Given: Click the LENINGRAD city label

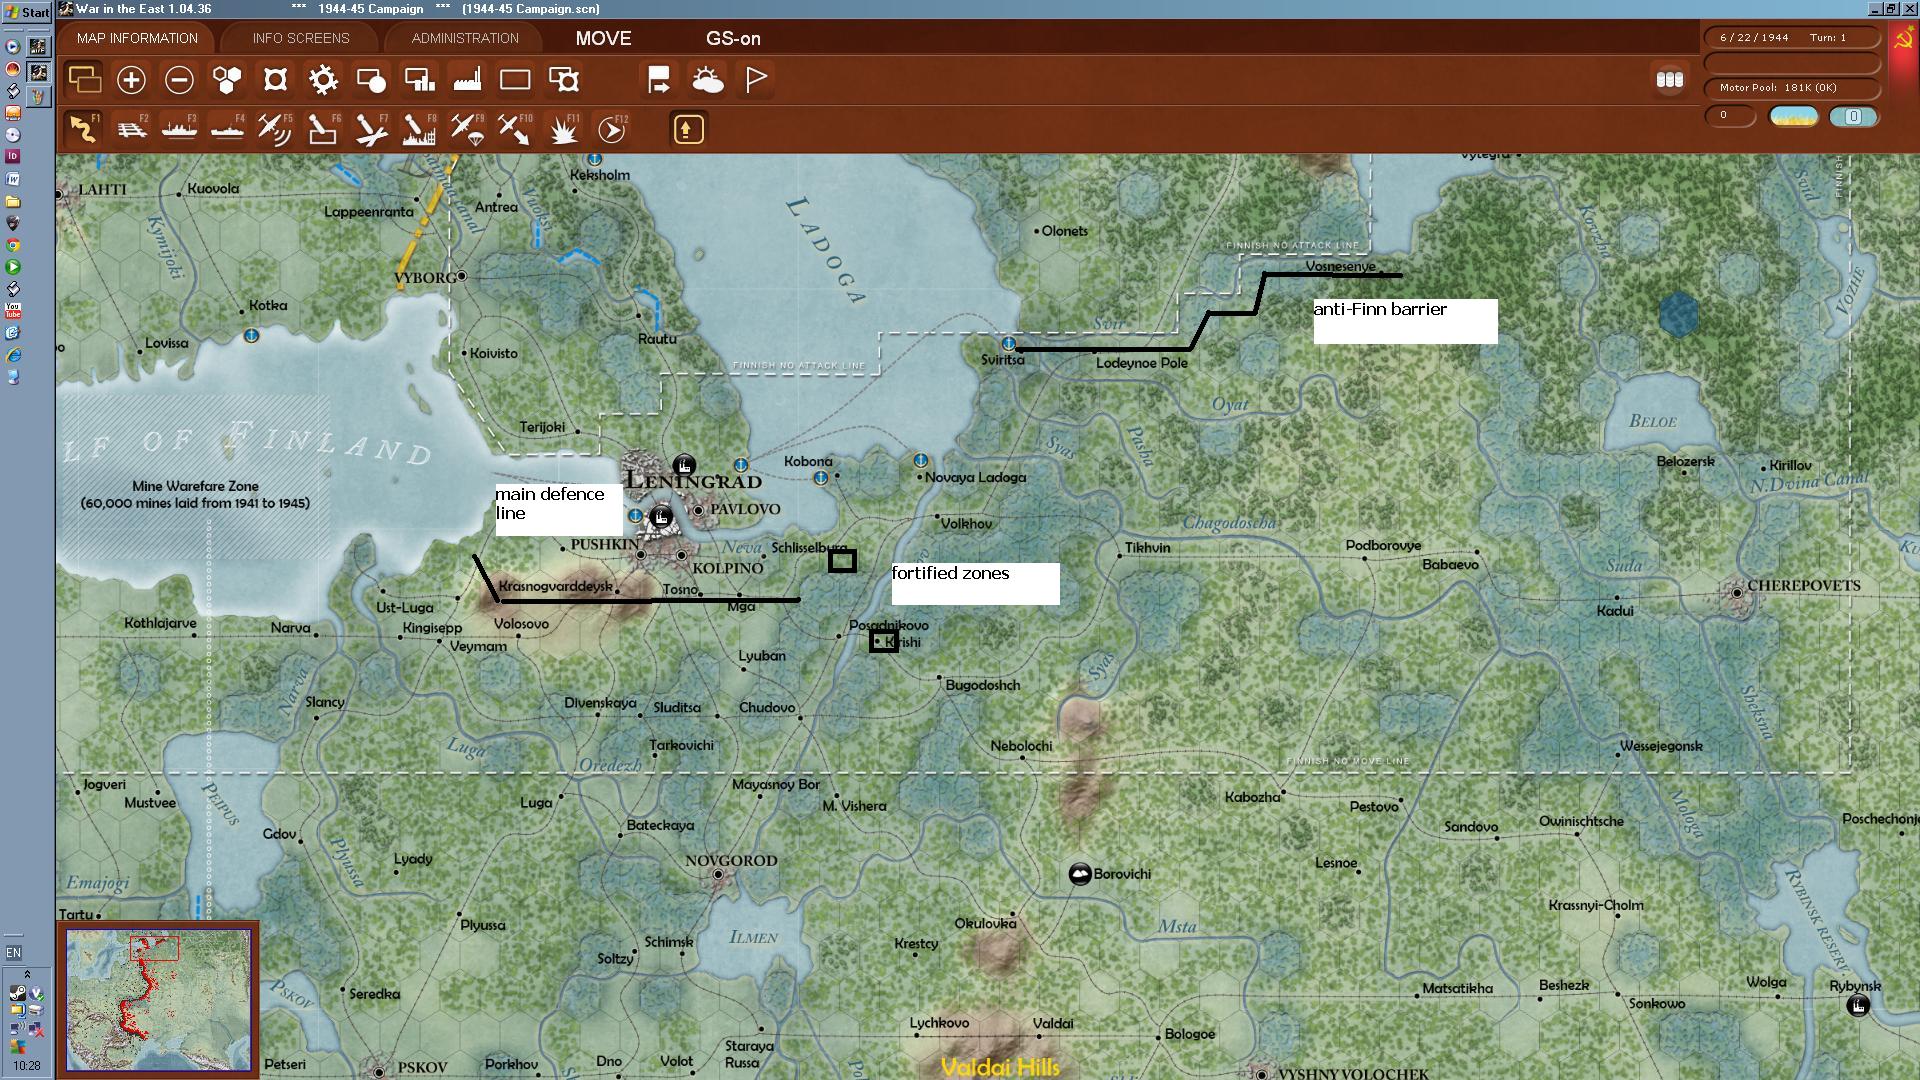Looking at the screenshot, I should pos(694,481).
